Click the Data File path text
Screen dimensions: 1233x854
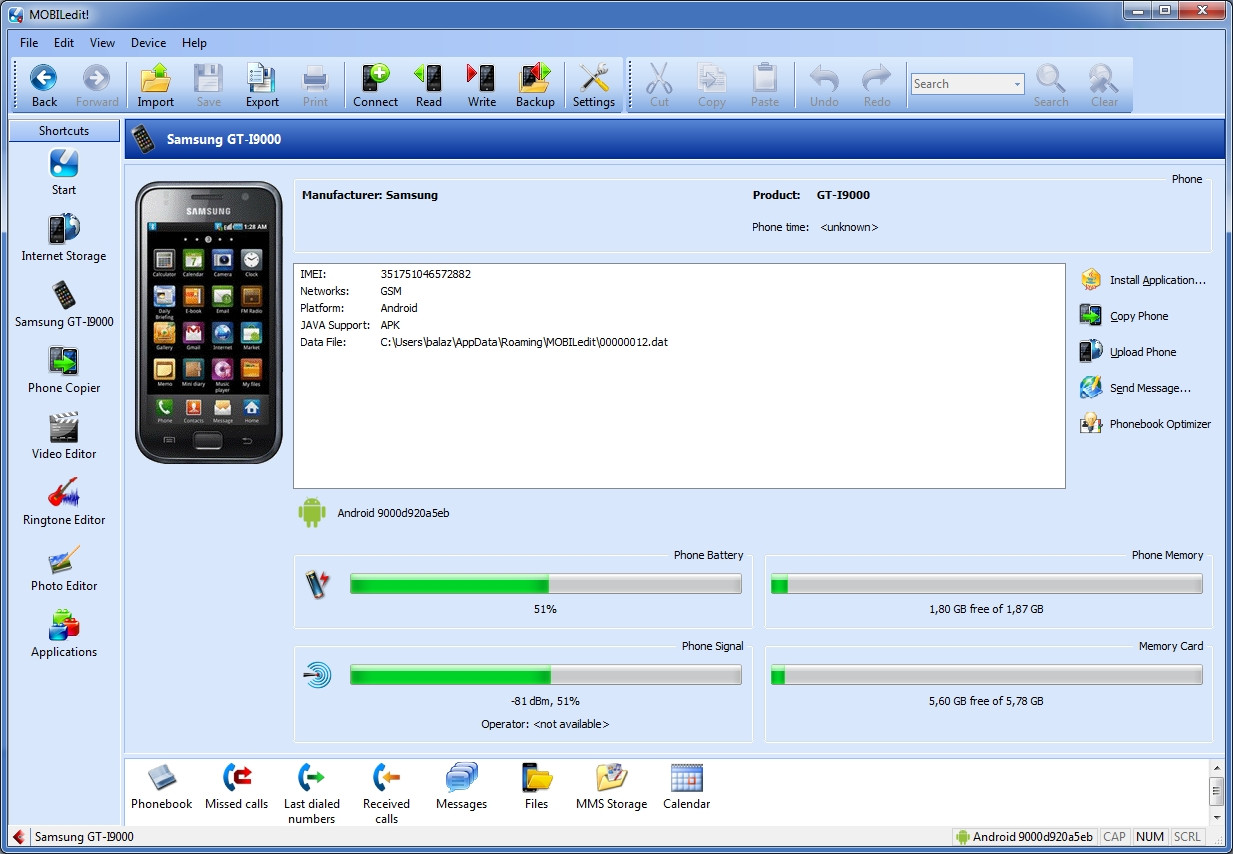click(x=524, y=342)
